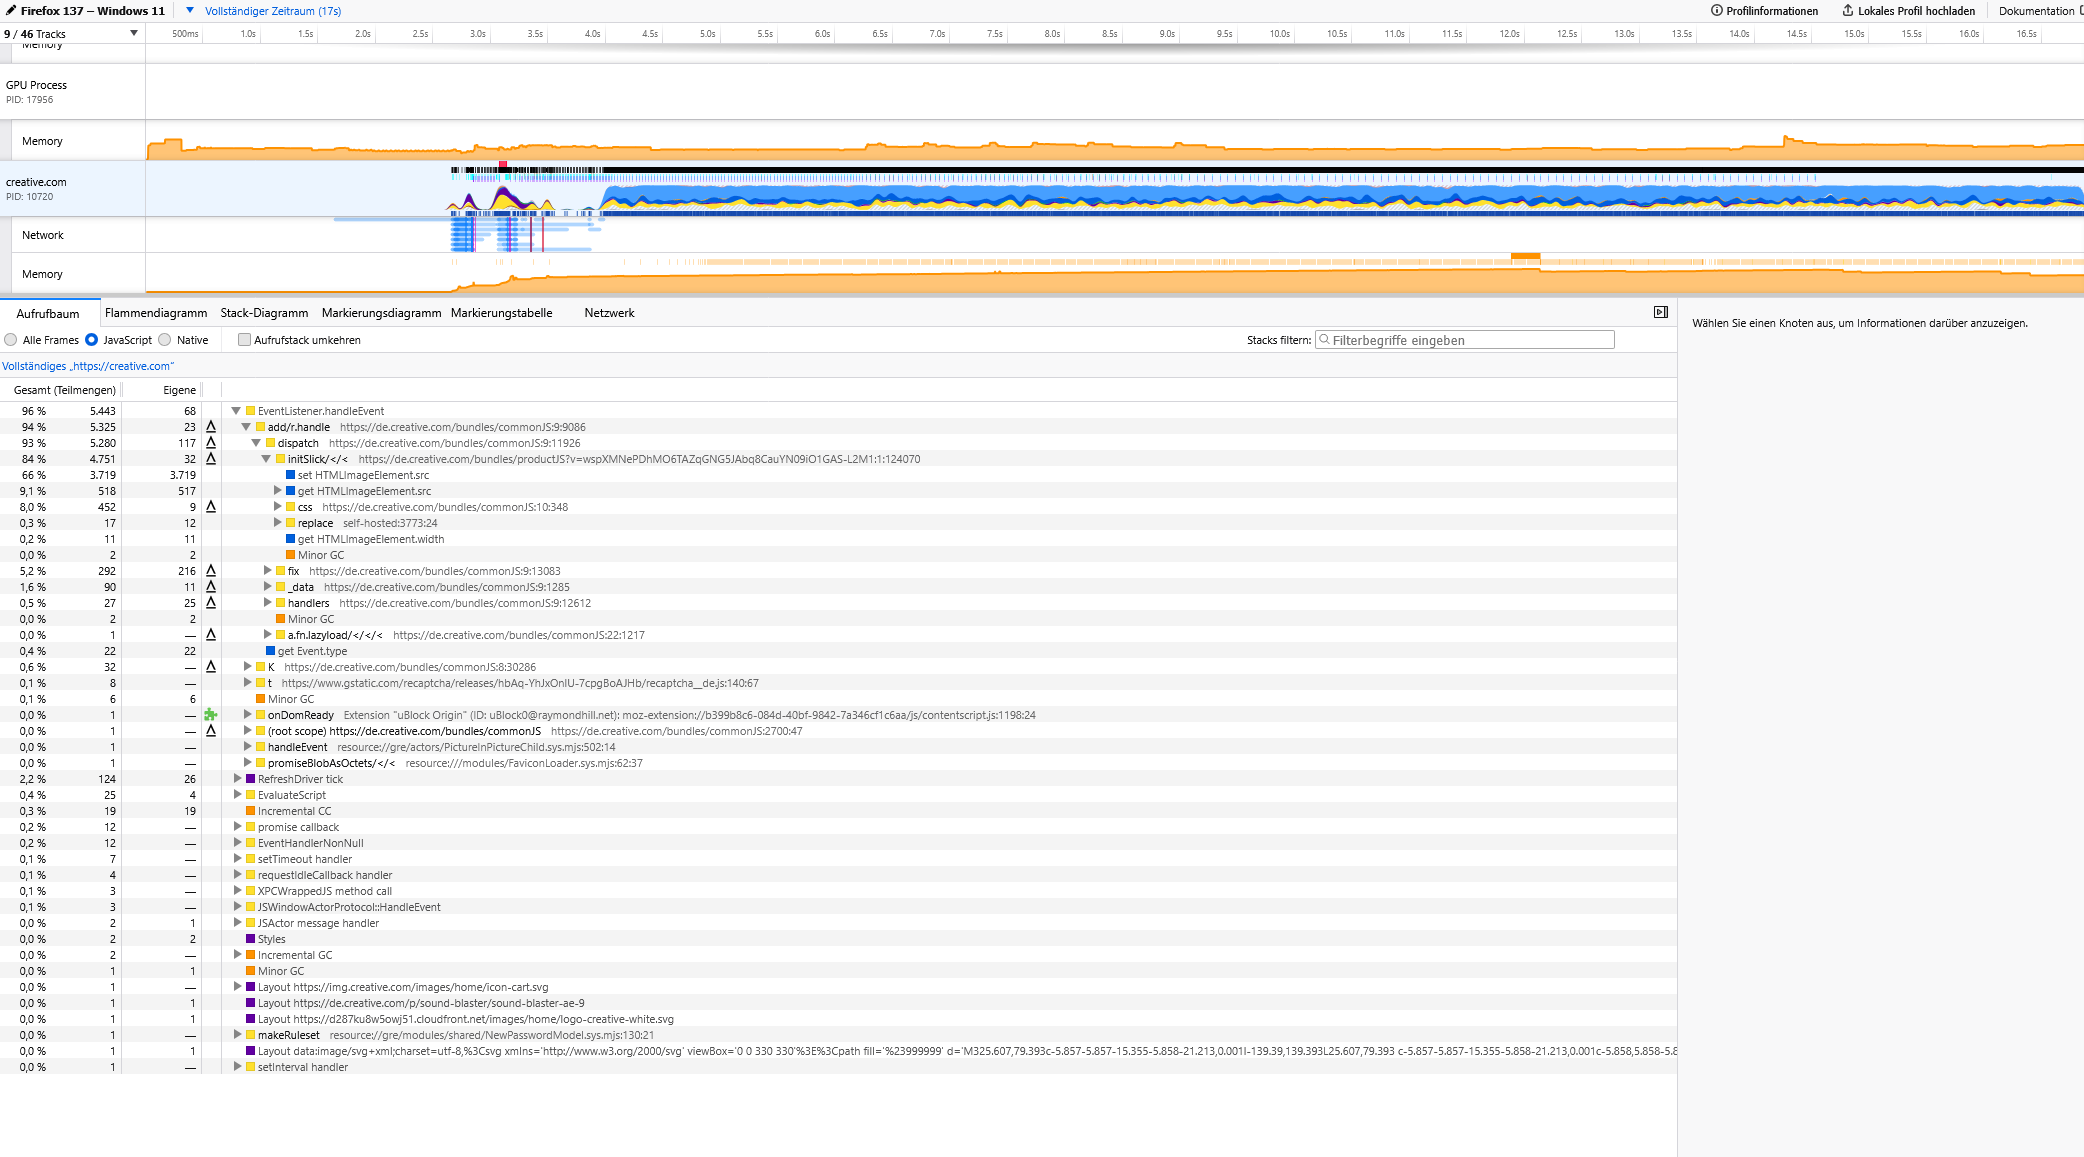This screenshot has height=1157, width=2084.
Task: Enable the Aufrufstack umkehren checkbox
Action: click(x=244, y=340)
